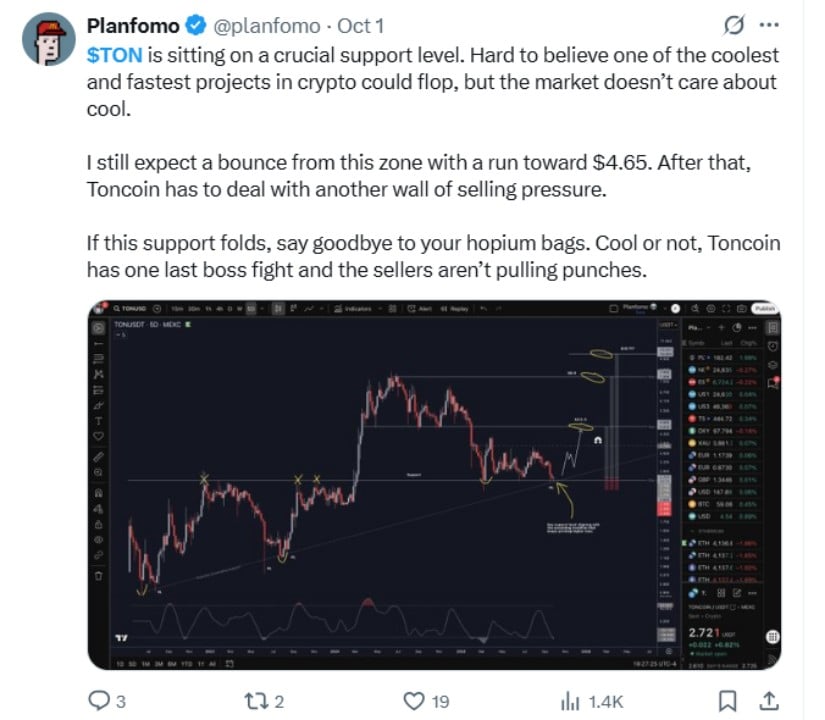Bookmark this tweet
The height and width of the screenshot is (720, 825).
point(729,701)
